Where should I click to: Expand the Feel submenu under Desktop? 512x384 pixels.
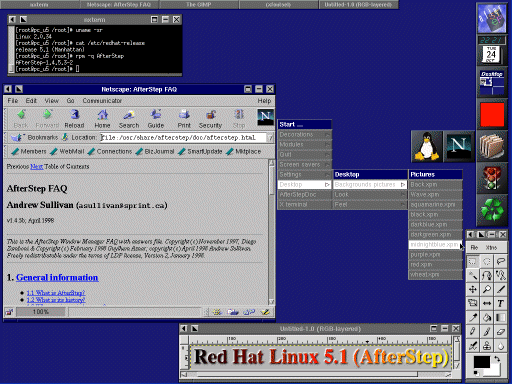click(370, 205)
